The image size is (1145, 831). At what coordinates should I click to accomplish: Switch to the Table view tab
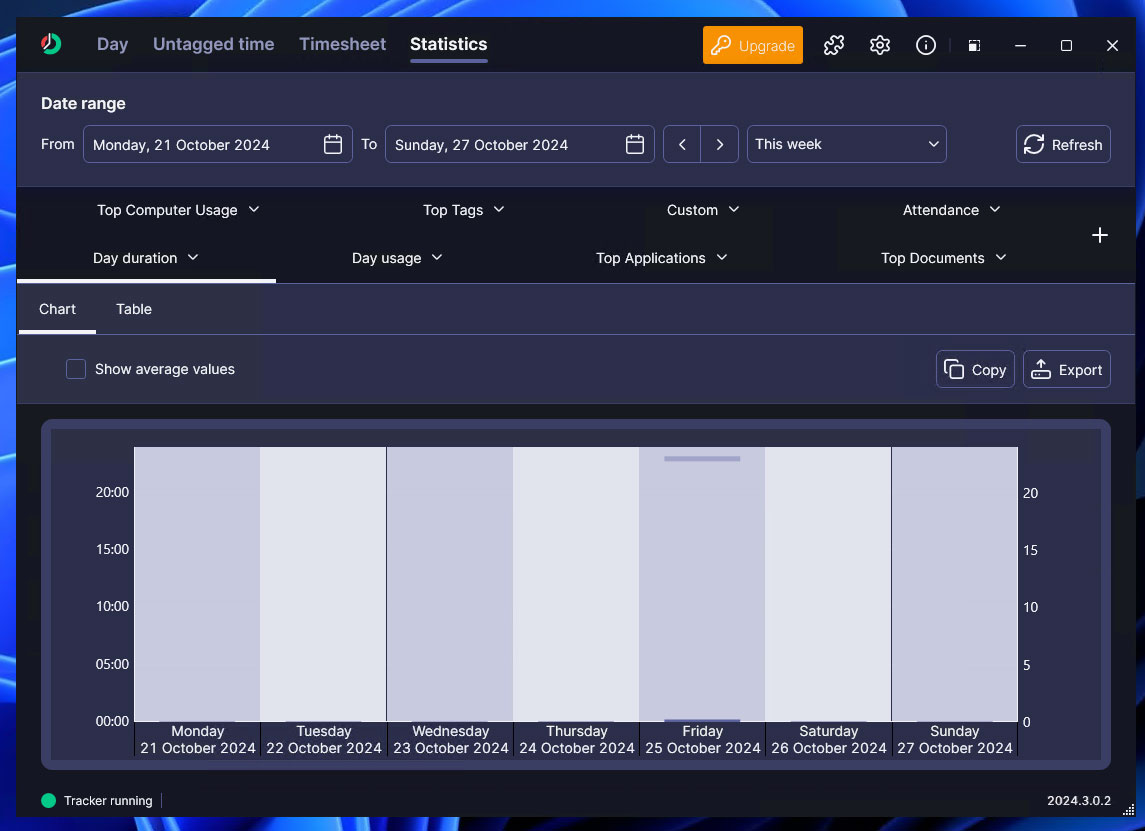coord(134,309)
